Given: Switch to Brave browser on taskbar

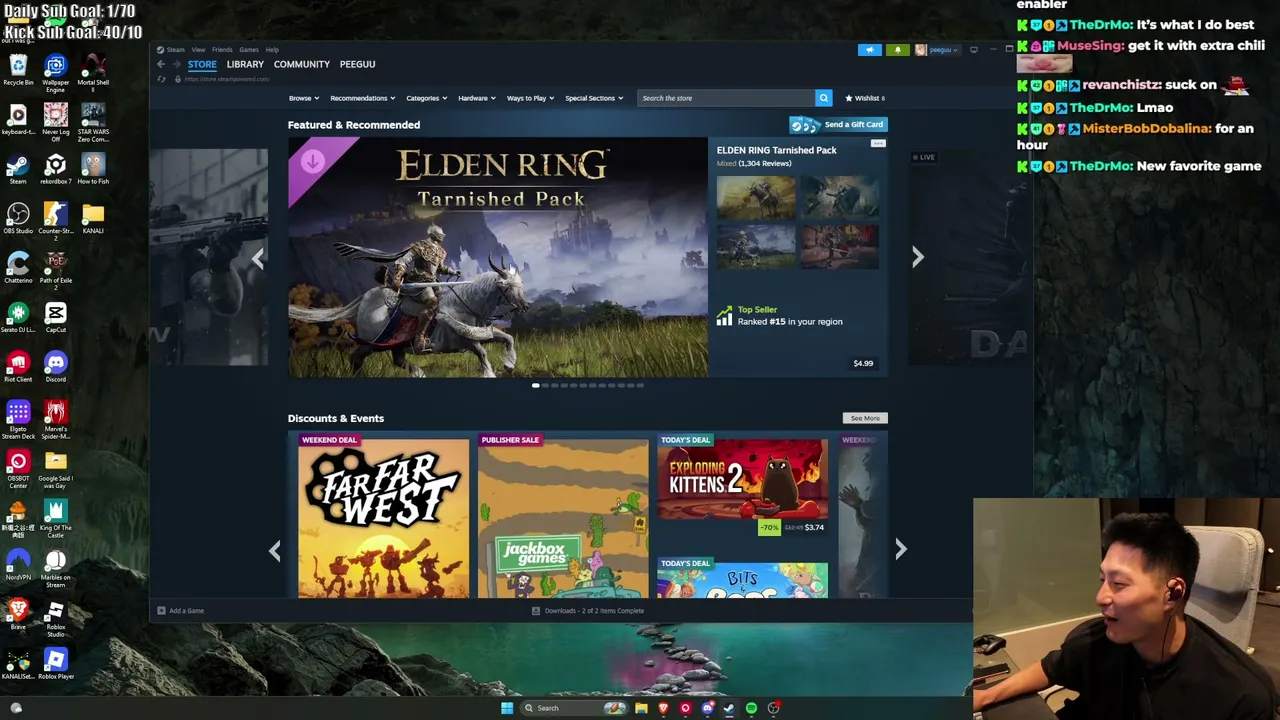Looking at the screenshot, I should point(663,708).
